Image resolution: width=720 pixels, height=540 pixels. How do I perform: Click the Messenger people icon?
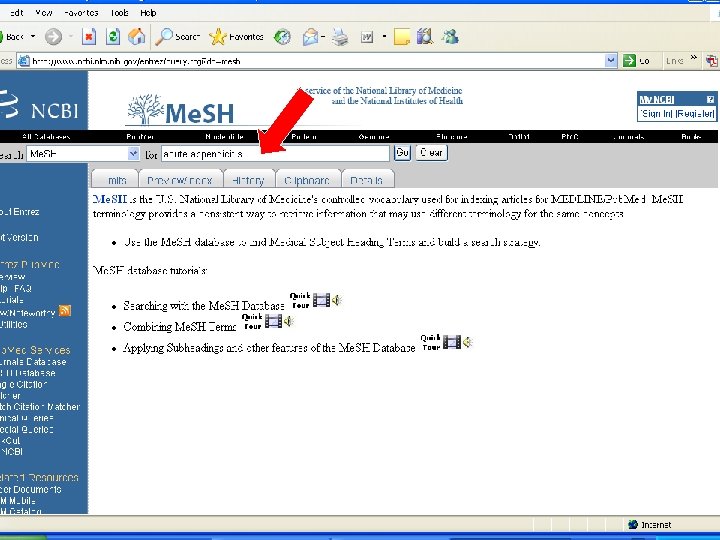pyautogui.click(x=450, y=36)
